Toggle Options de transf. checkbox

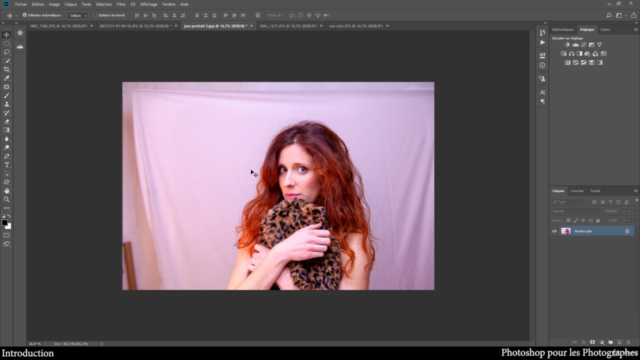click(95, 16)
